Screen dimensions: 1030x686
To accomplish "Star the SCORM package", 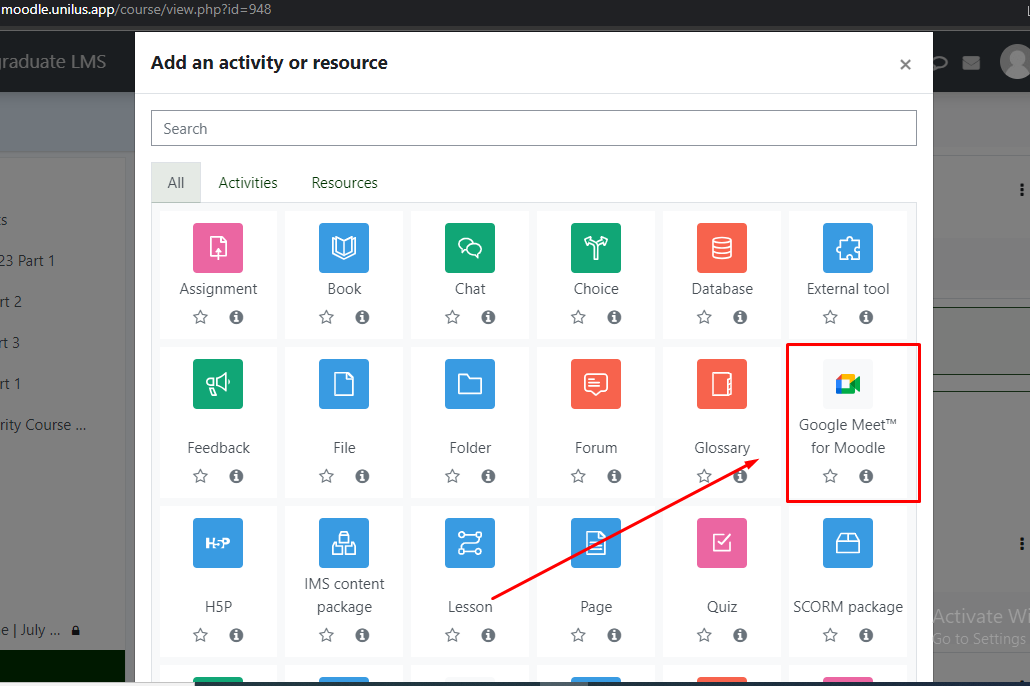I will click(830, 635).
